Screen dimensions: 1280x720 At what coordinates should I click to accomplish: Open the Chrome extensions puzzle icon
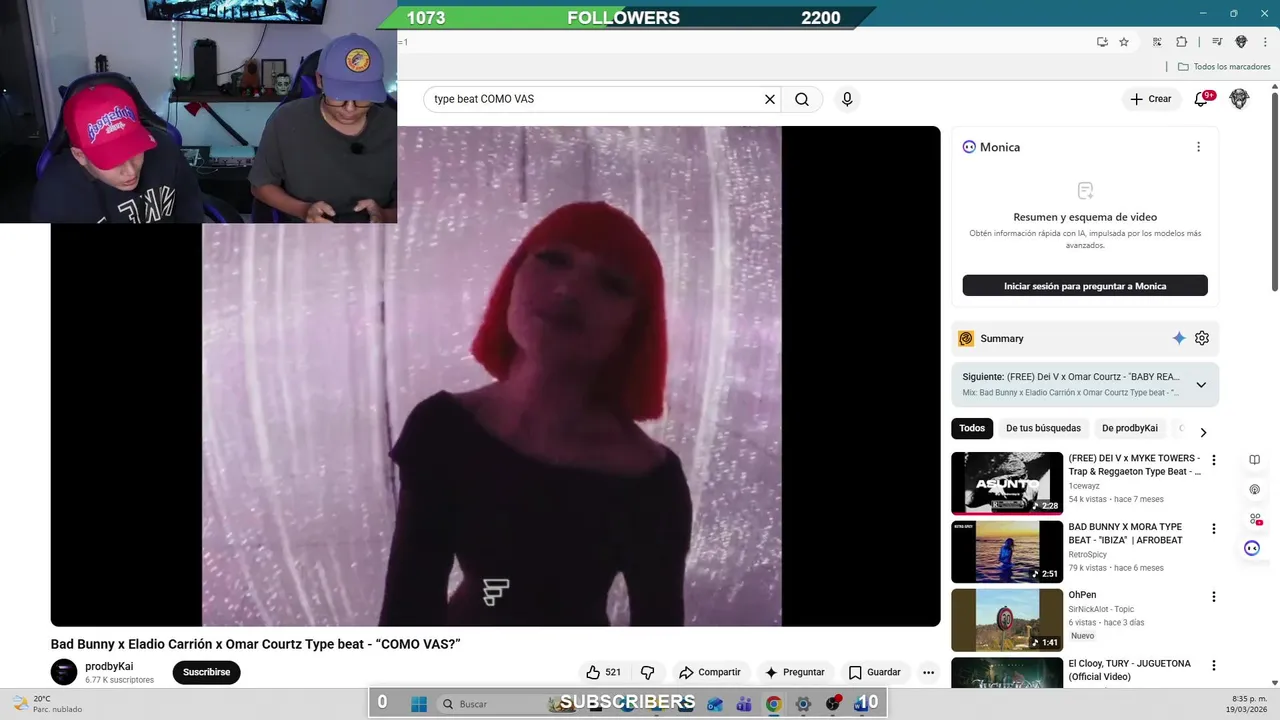tap(1181, 42)
